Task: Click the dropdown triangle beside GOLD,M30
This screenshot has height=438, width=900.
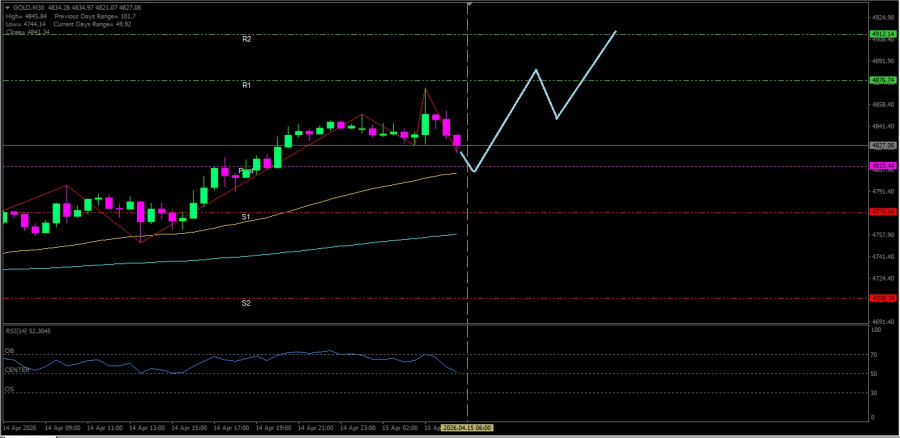Action: click(8, 7)
